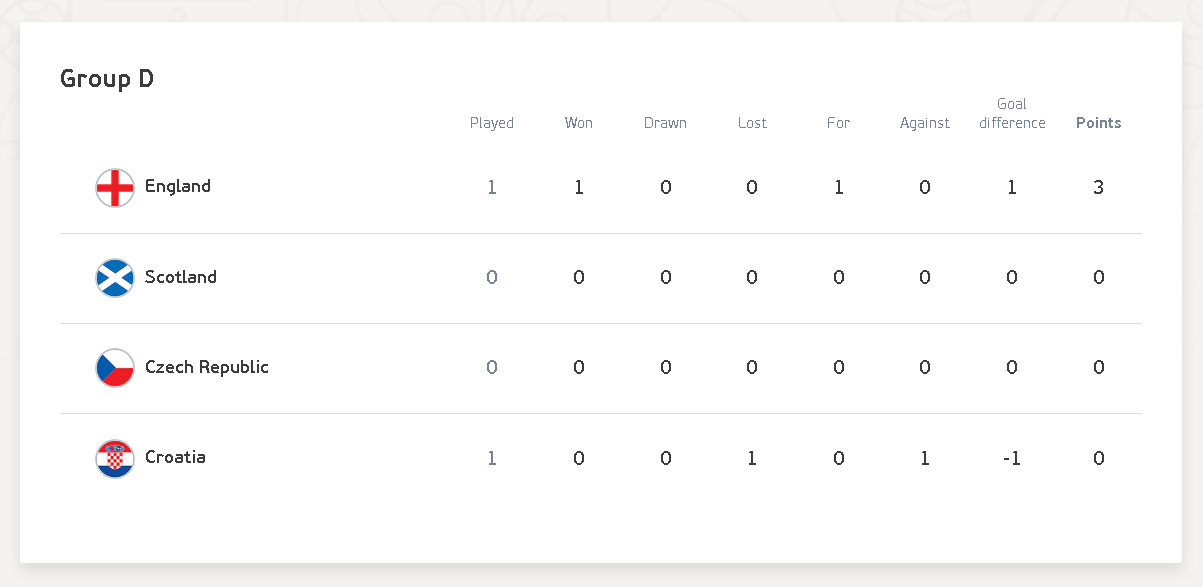This screenshot has height=587, width=1203.
Task: Click England's played matches value
Action: [492, 187]
